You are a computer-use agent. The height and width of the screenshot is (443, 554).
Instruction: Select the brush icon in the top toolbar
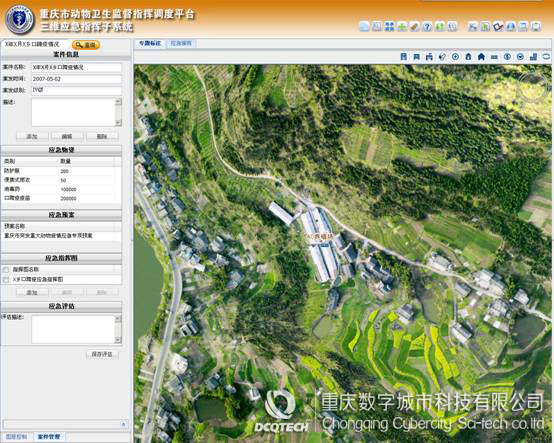[414, 26]
